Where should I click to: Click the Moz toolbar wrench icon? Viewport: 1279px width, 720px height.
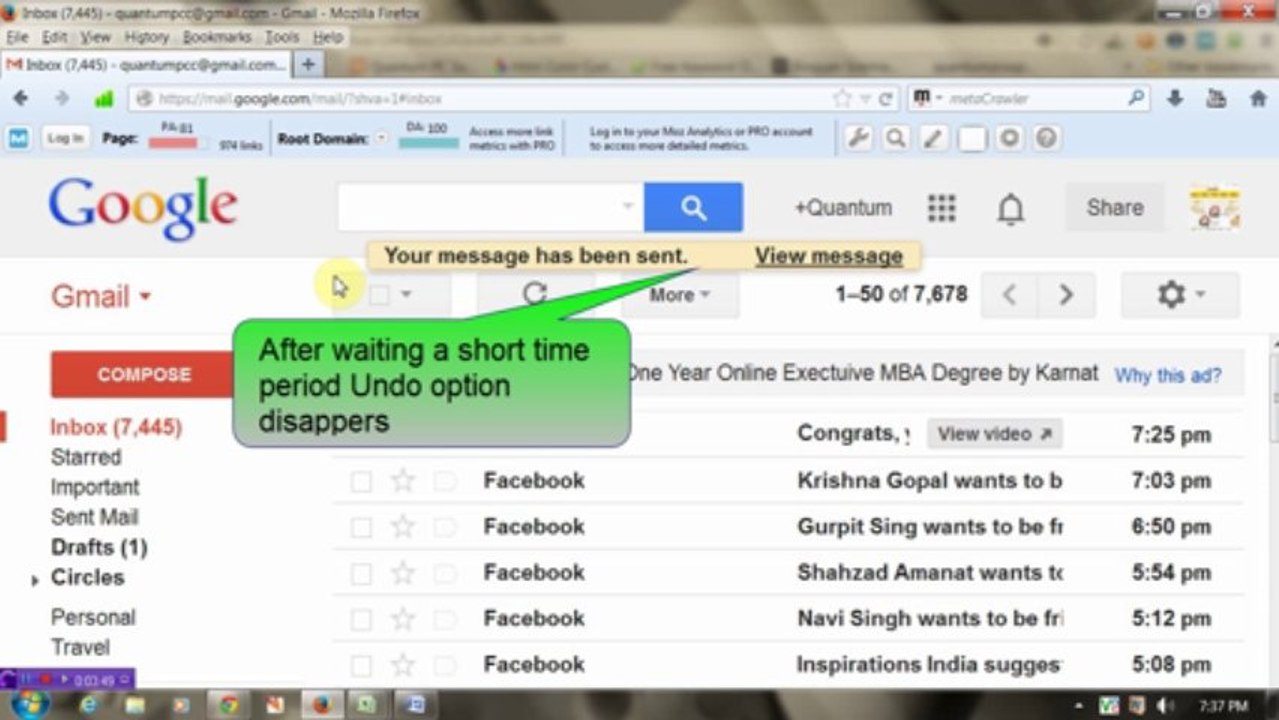pyautogui.click(x=858, y=138)
